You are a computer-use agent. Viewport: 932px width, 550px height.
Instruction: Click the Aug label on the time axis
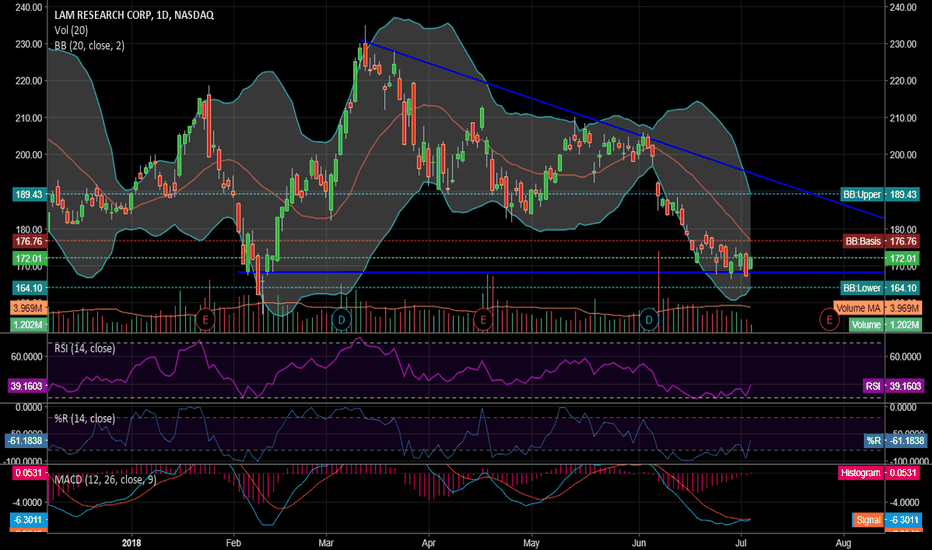tap(843, 543)
